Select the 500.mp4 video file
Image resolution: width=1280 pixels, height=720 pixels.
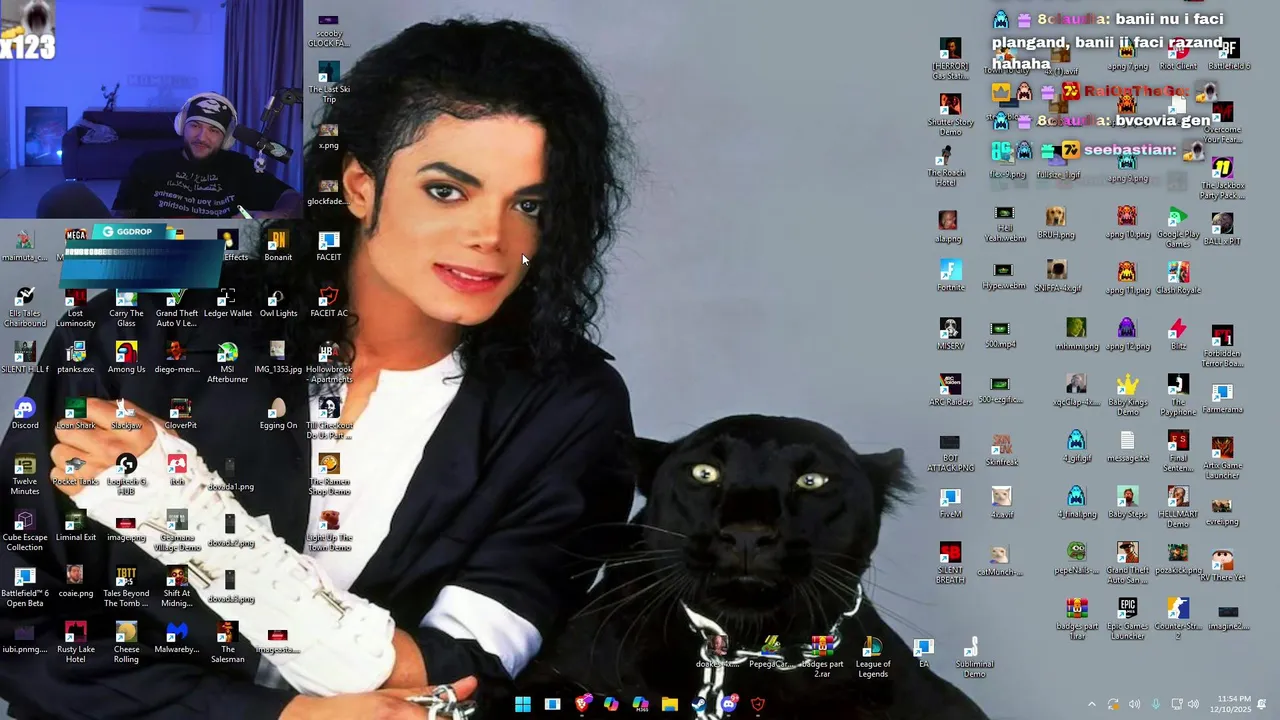point(1000,334)
